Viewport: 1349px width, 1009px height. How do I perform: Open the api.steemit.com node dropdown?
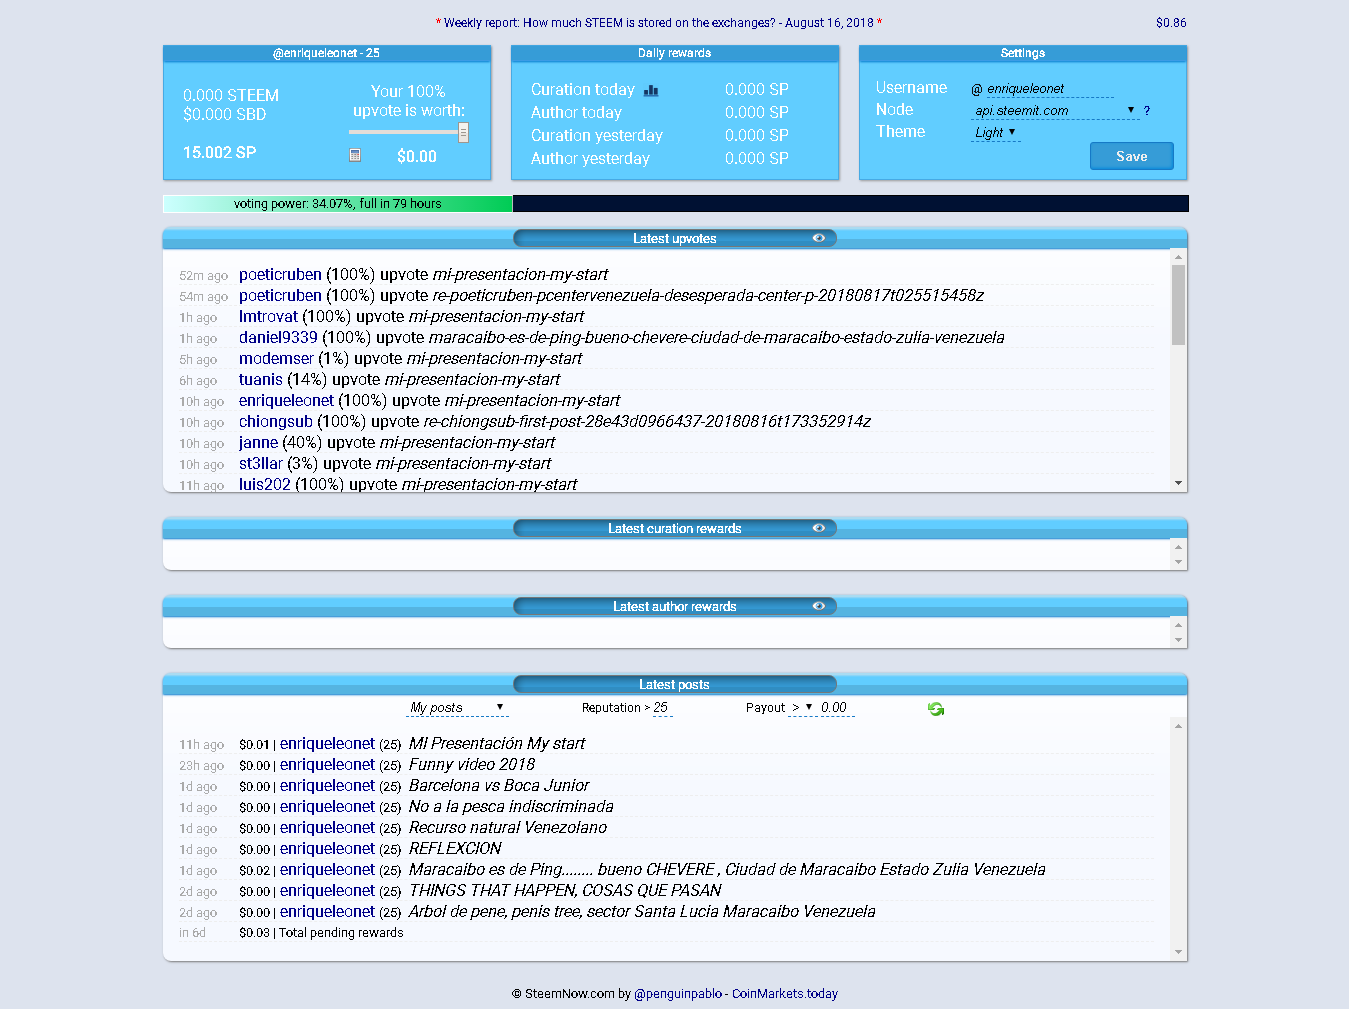(x=1056, y=111)
